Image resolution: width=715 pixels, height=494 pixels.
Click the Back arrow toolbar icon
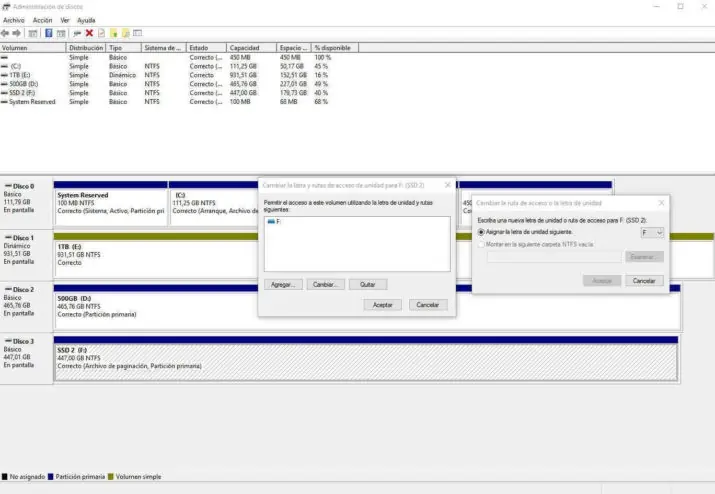tap(5, 33)
